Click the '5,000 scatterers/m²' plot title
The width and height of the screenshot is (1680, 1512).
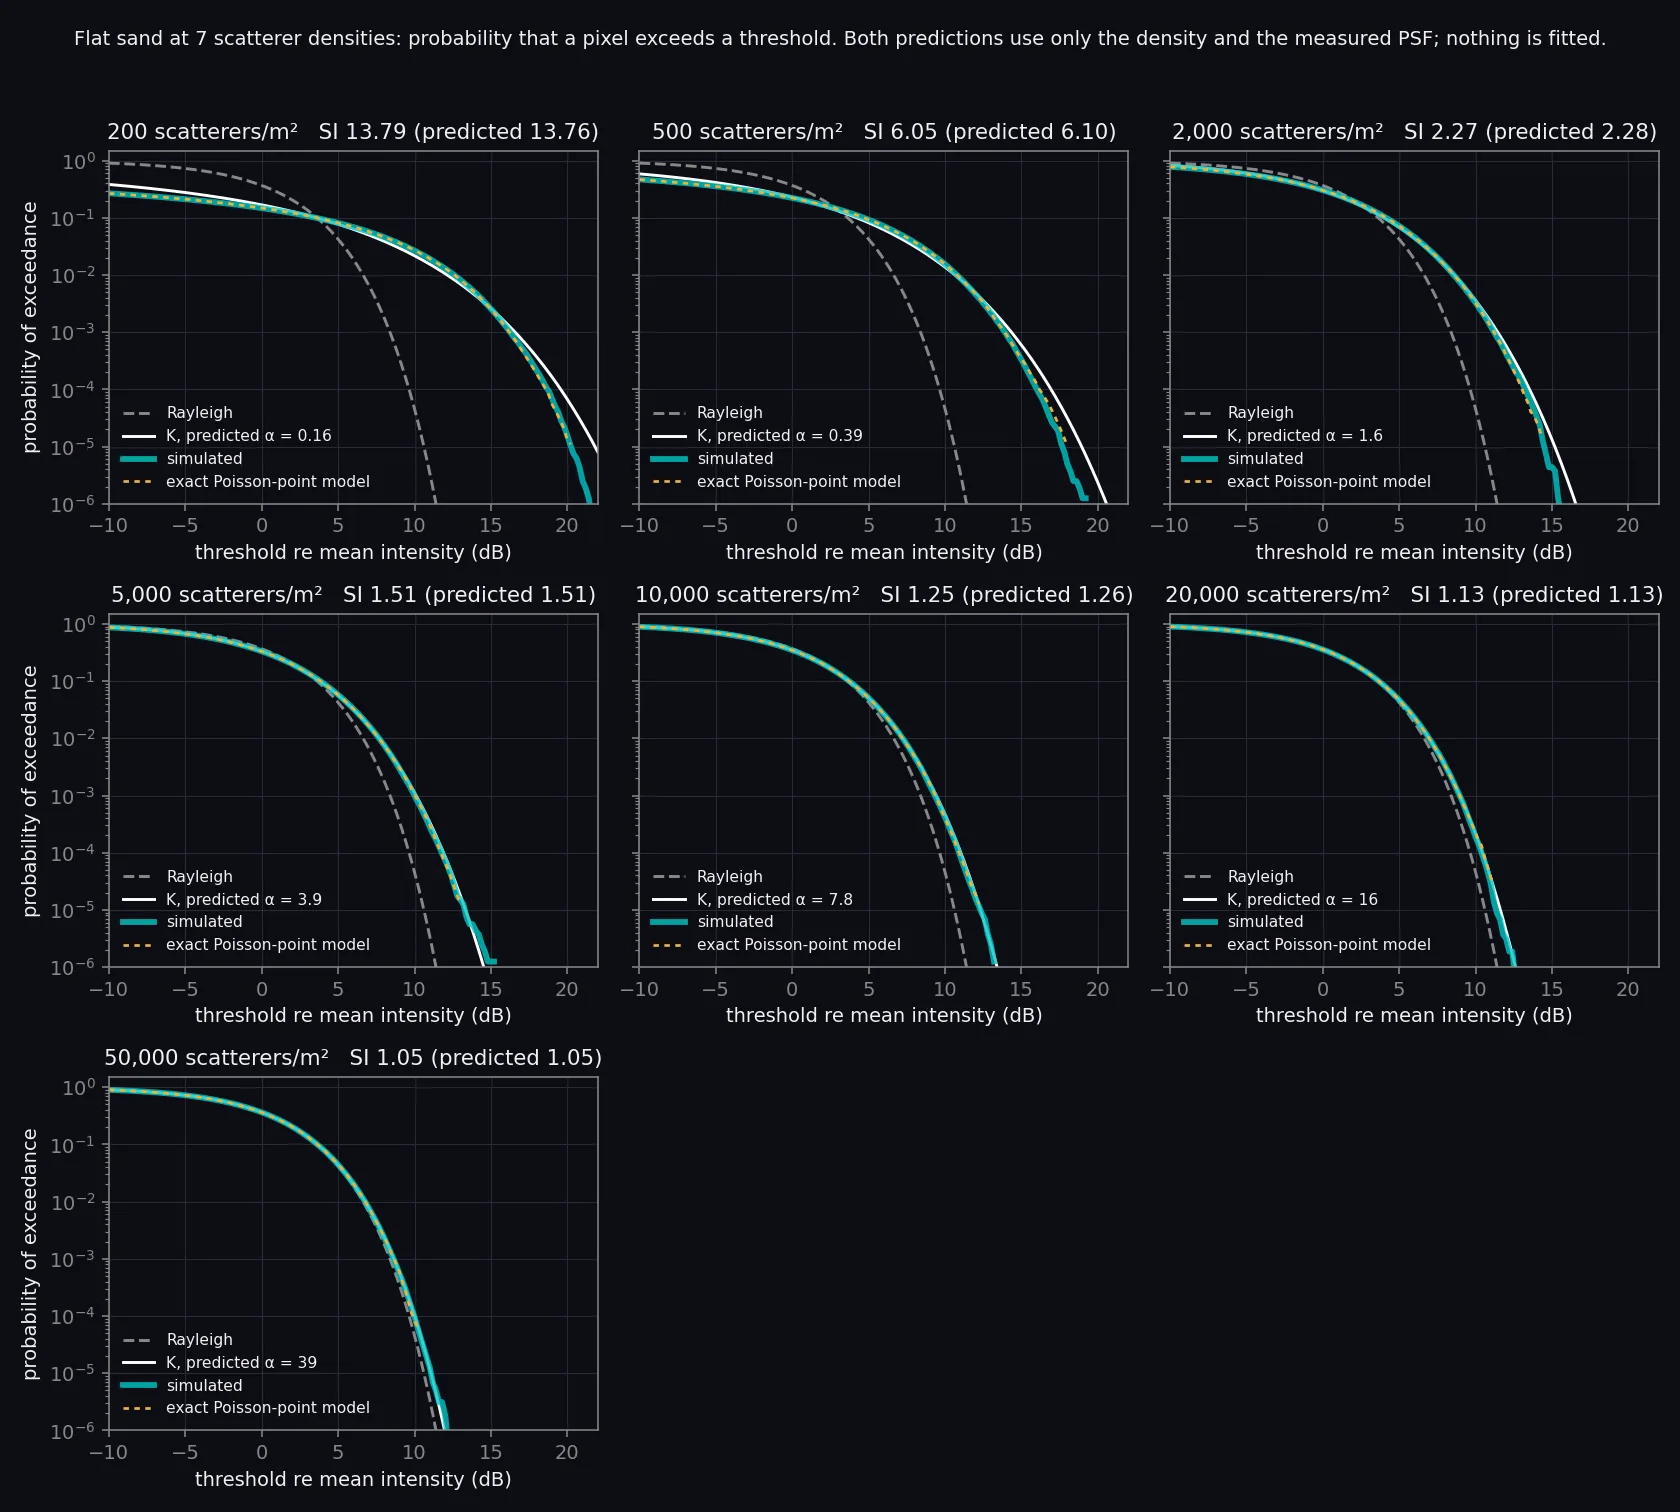click(x=353, y=595)
